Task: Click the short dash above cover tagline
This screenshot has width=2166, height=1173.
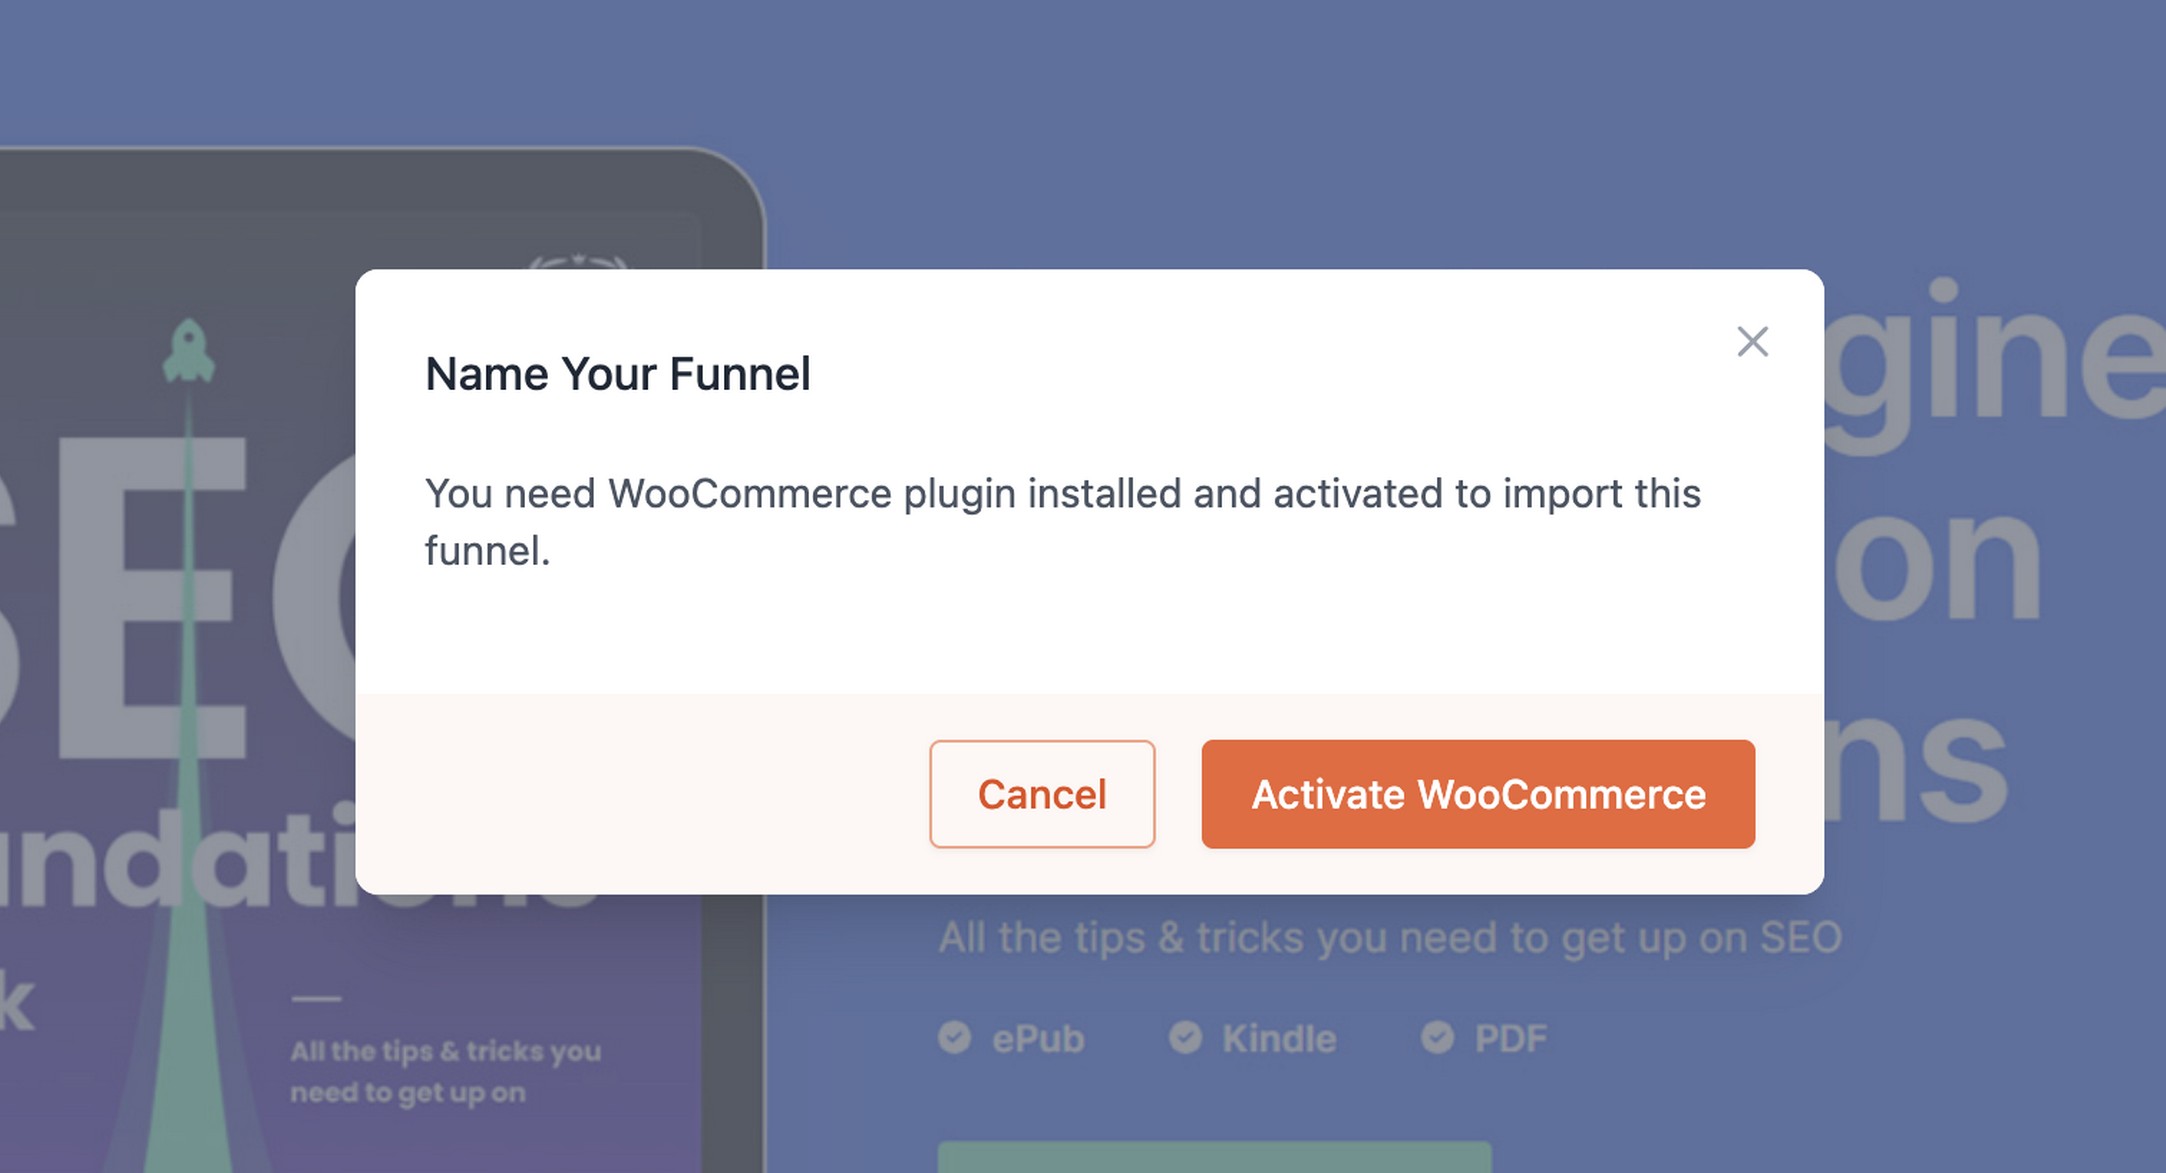Action: [316, 998]
